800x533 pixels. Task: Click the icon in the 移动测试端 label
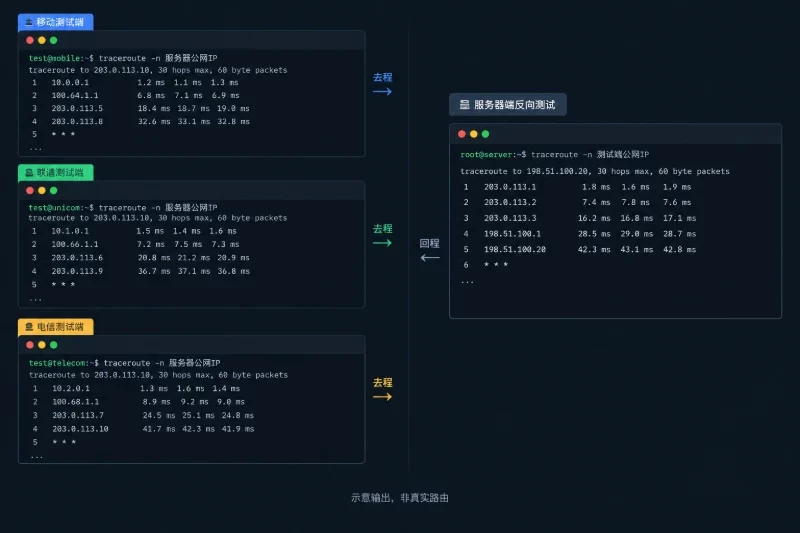[x=29, y=22]
